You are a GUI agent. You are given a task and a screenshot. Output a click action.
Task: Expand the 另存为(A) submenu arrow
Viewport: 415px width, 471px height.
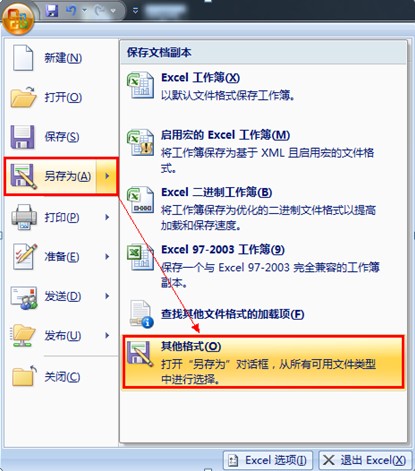[x=107, y=176]
